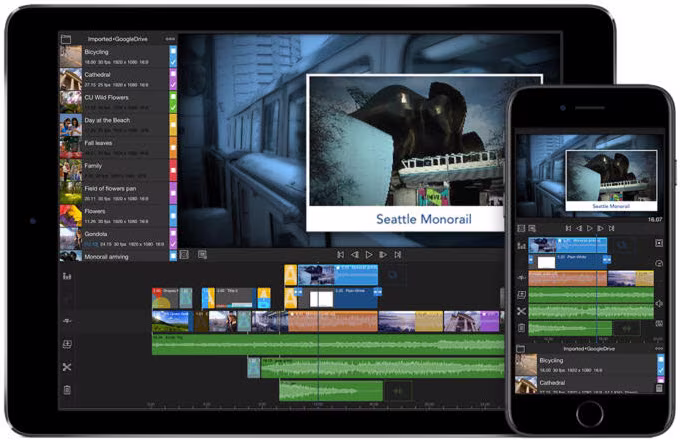The image size is (680, 440).
Task: Toggle the Bicycling clip checkmark on iPad
Action: [x=173, y=62]
